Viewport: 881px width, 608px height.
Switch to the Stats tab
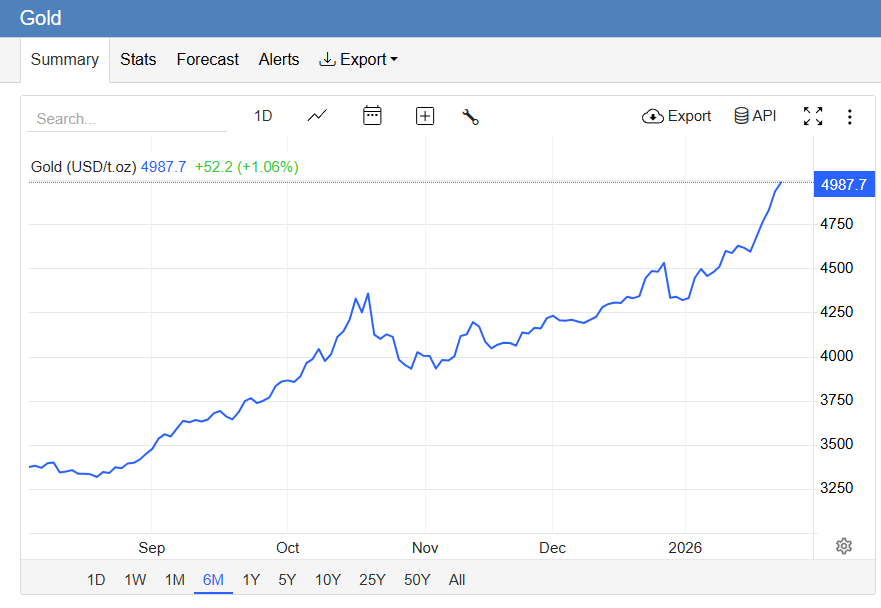tap(138, 60)
